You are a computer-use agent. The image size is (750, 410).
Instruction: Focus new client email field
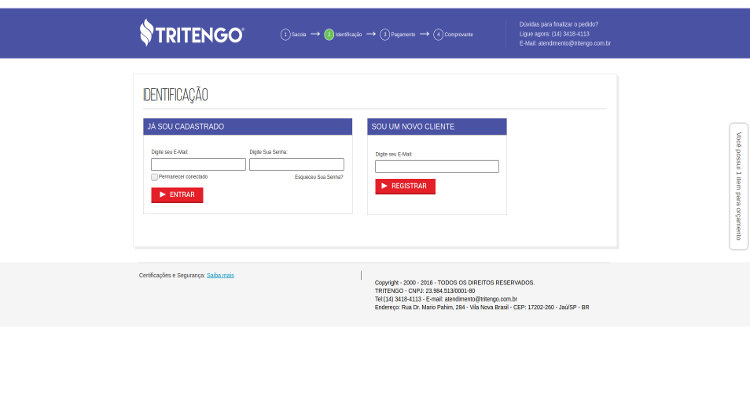click(x=437, y=166)
